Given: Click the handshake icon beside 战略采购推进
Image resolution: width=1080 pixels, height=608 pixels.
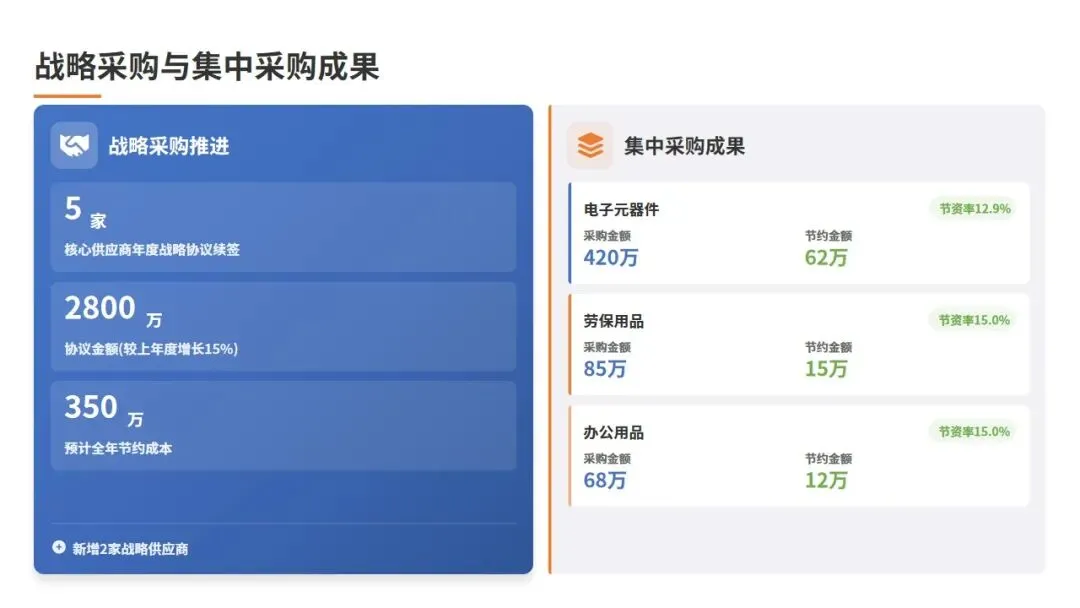Looking at the screenshot, I should [74, 145].
